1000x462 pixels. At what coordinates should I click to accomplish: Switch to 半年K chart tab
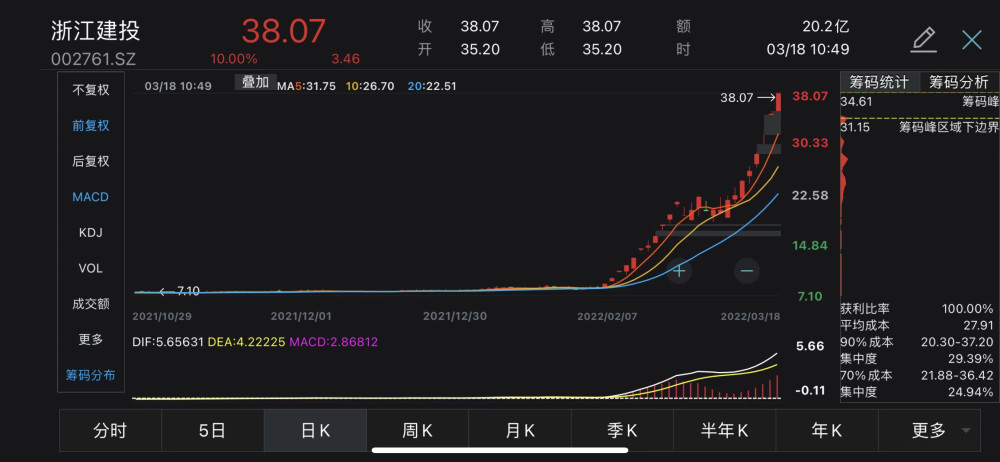(724, 431)
